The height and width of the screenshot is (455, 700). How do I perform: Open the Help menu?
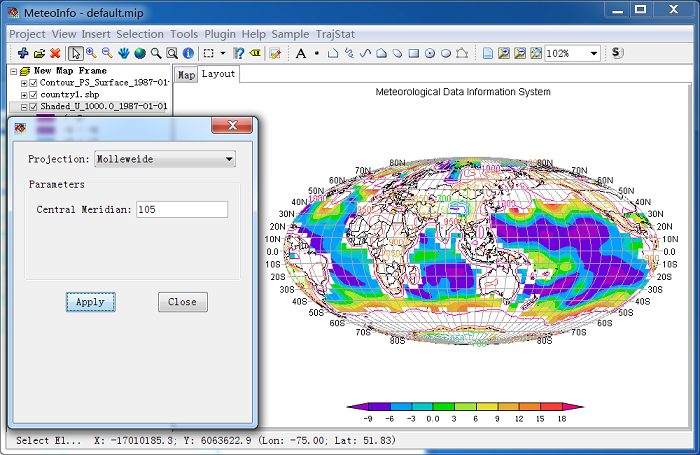254,34
